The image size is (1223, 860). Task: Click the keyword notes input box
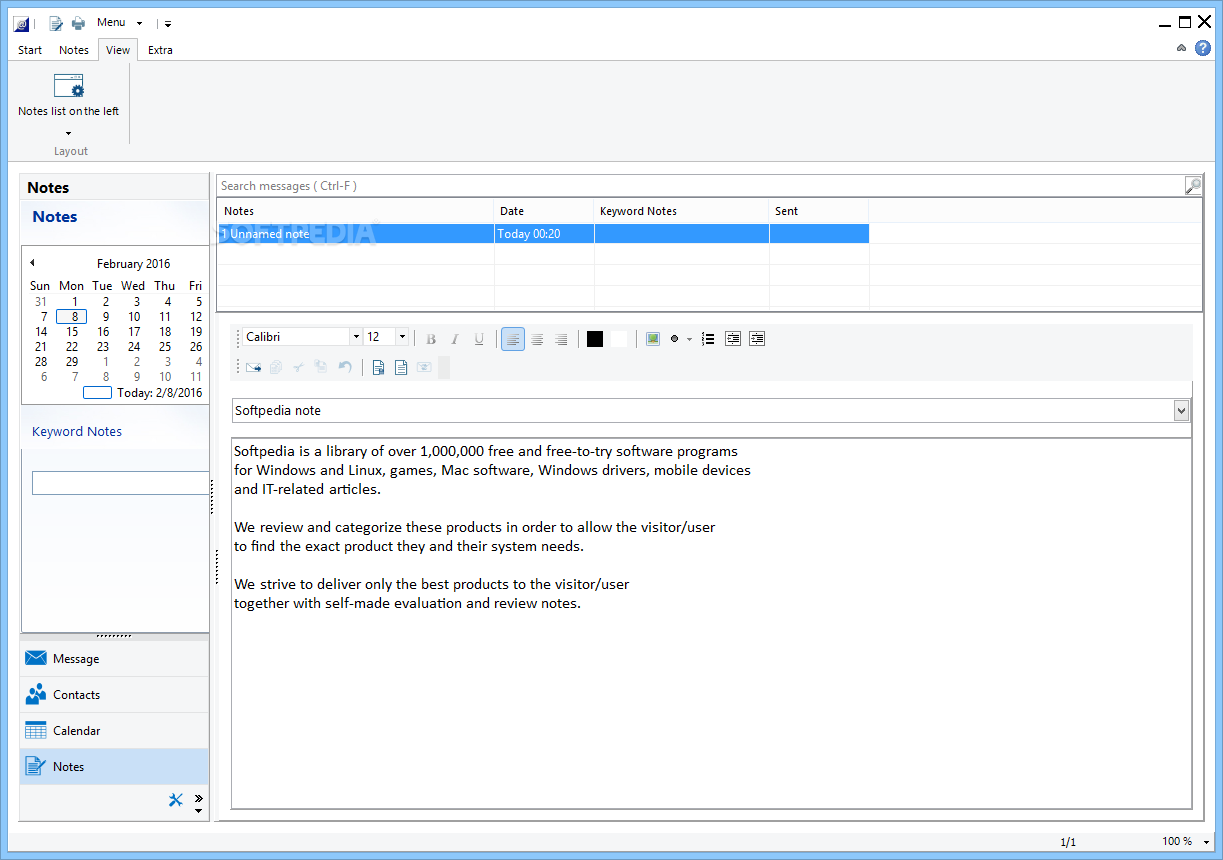(120, 483)
